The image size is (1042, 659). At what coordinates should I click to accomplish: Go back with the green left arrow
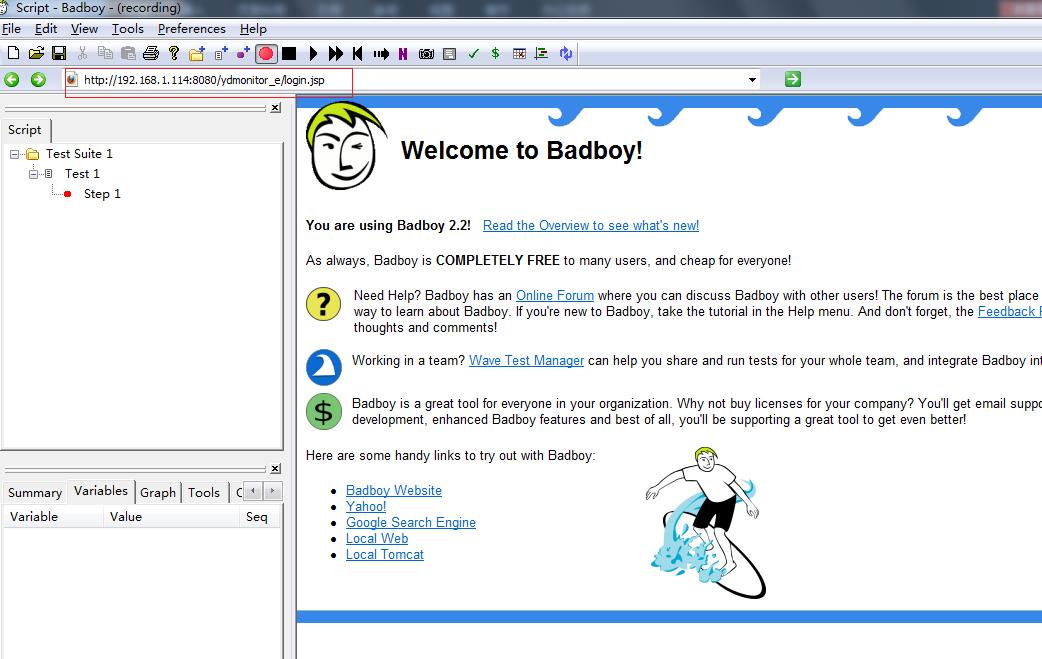tap(11, 80)
